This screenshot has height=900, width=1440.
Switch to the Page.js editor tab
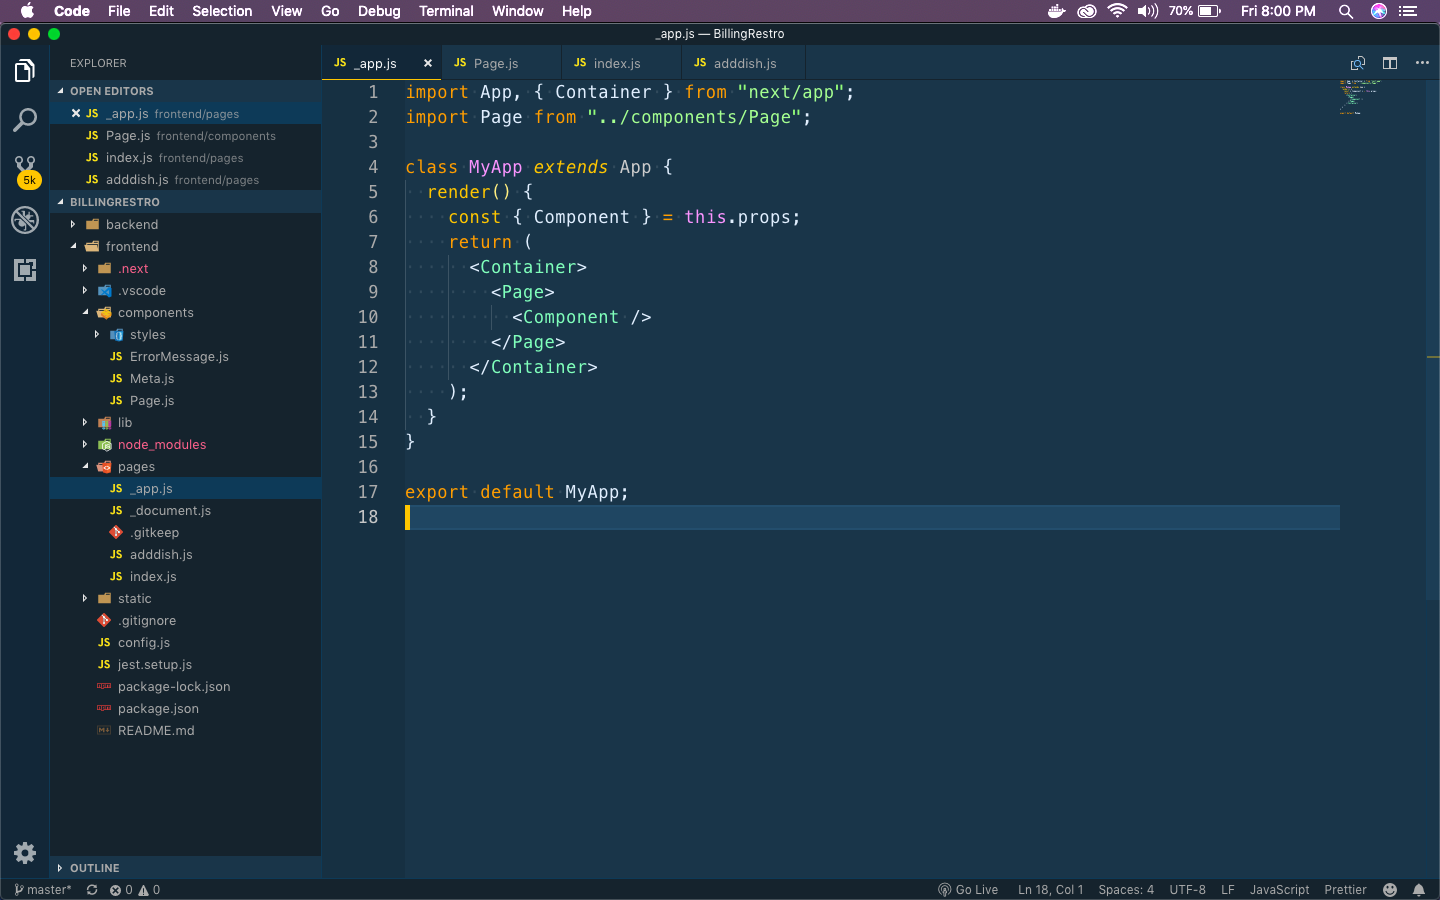501,63
